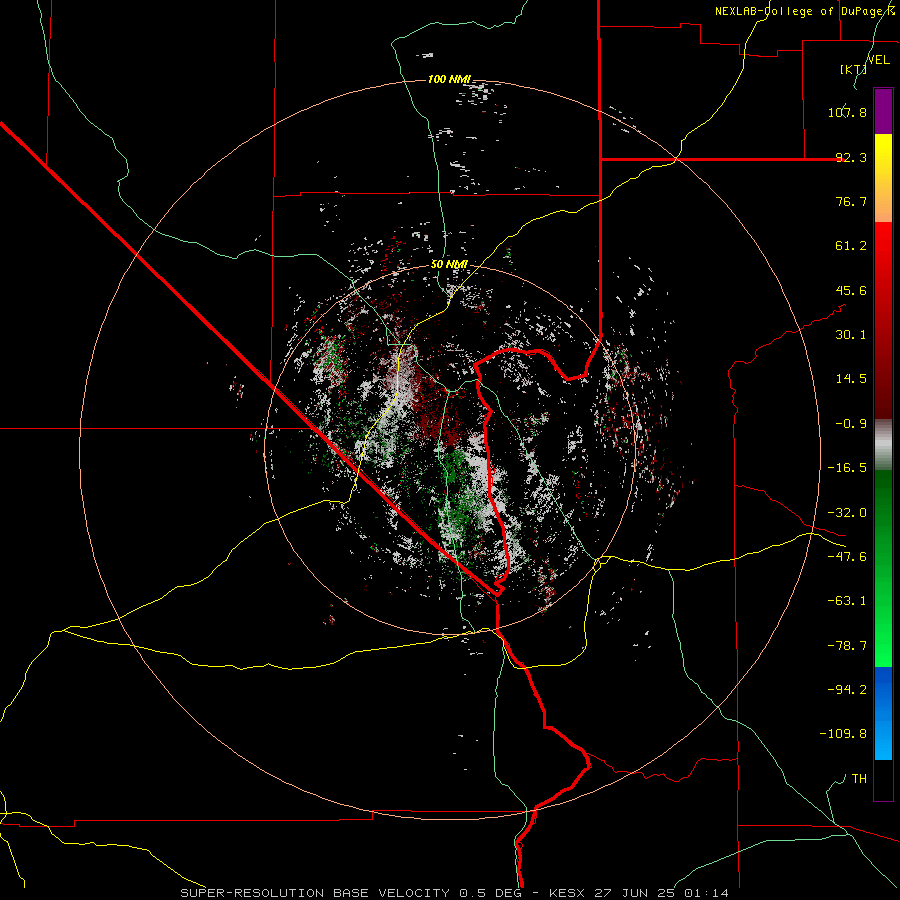
Task: Click the -94.2 legend value
Action: 847,690
